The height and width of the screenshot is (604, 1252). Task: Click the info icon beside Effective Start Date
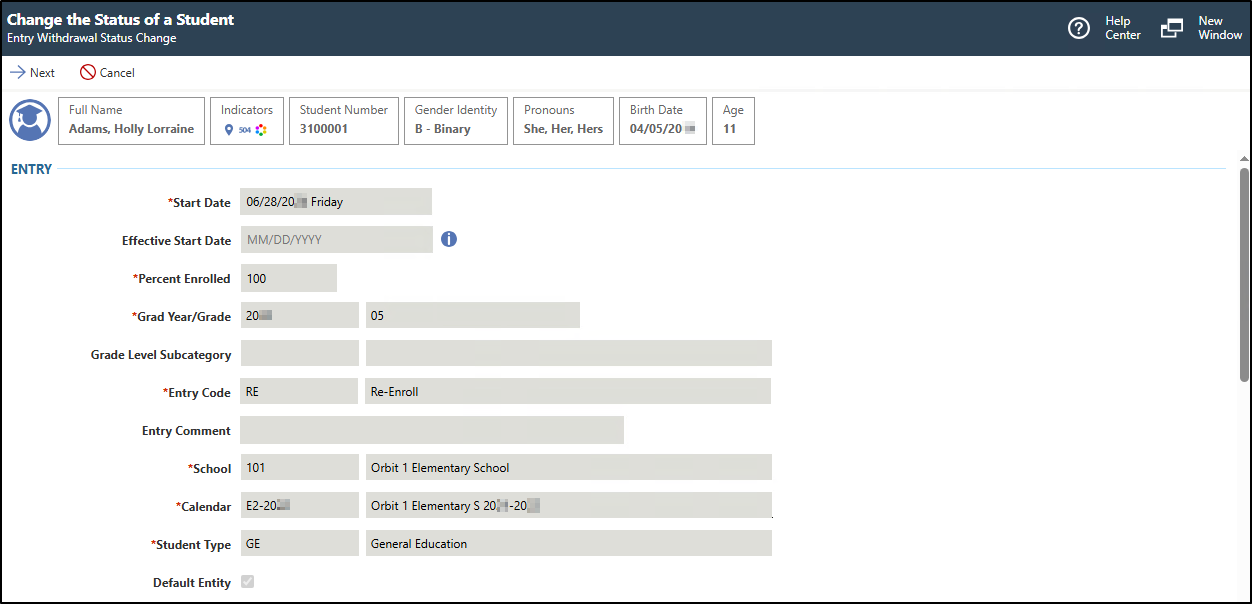448,239
